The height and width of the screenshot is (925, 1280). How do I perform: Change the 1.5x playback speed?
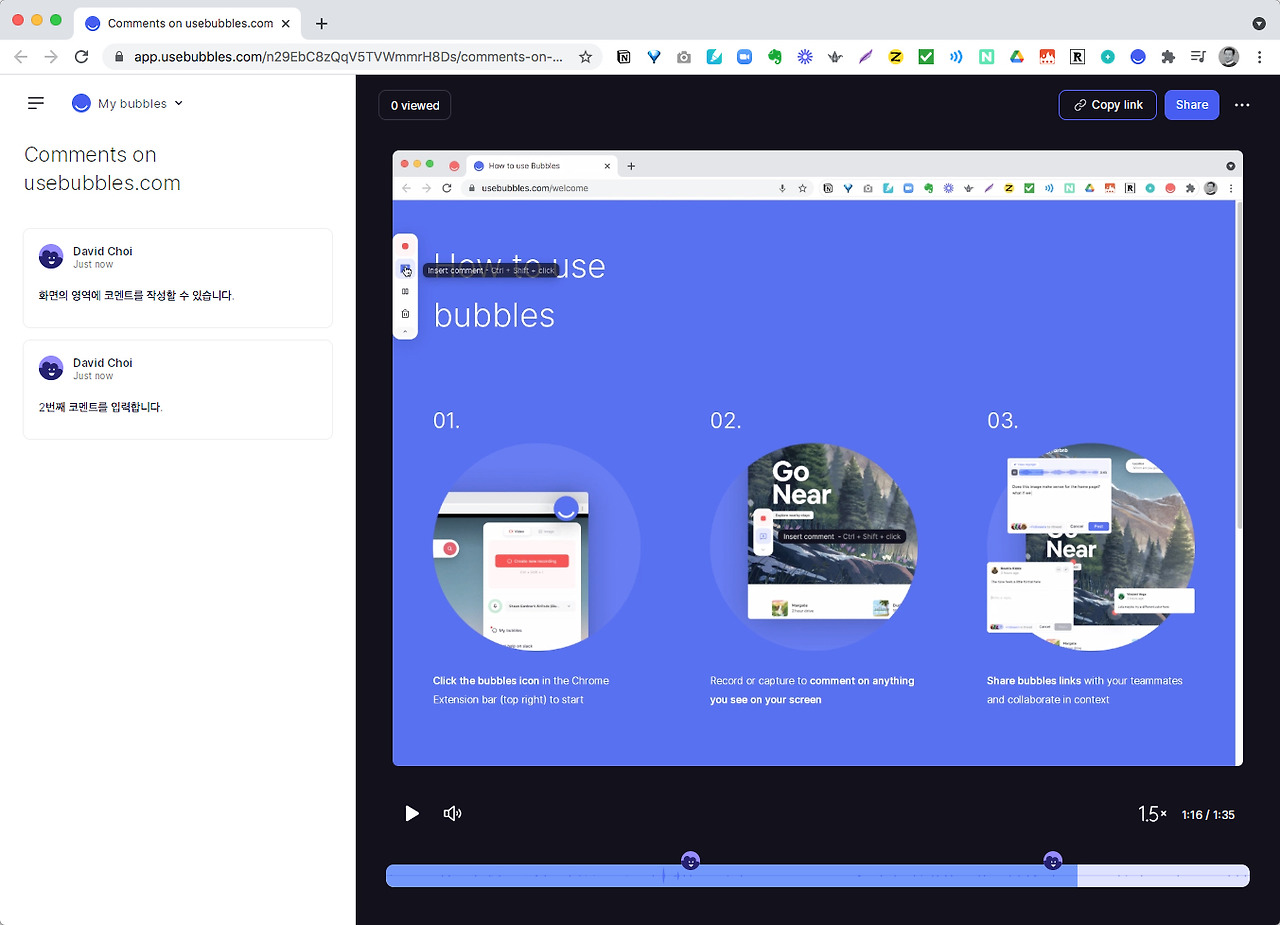(x=1152, y=814)
